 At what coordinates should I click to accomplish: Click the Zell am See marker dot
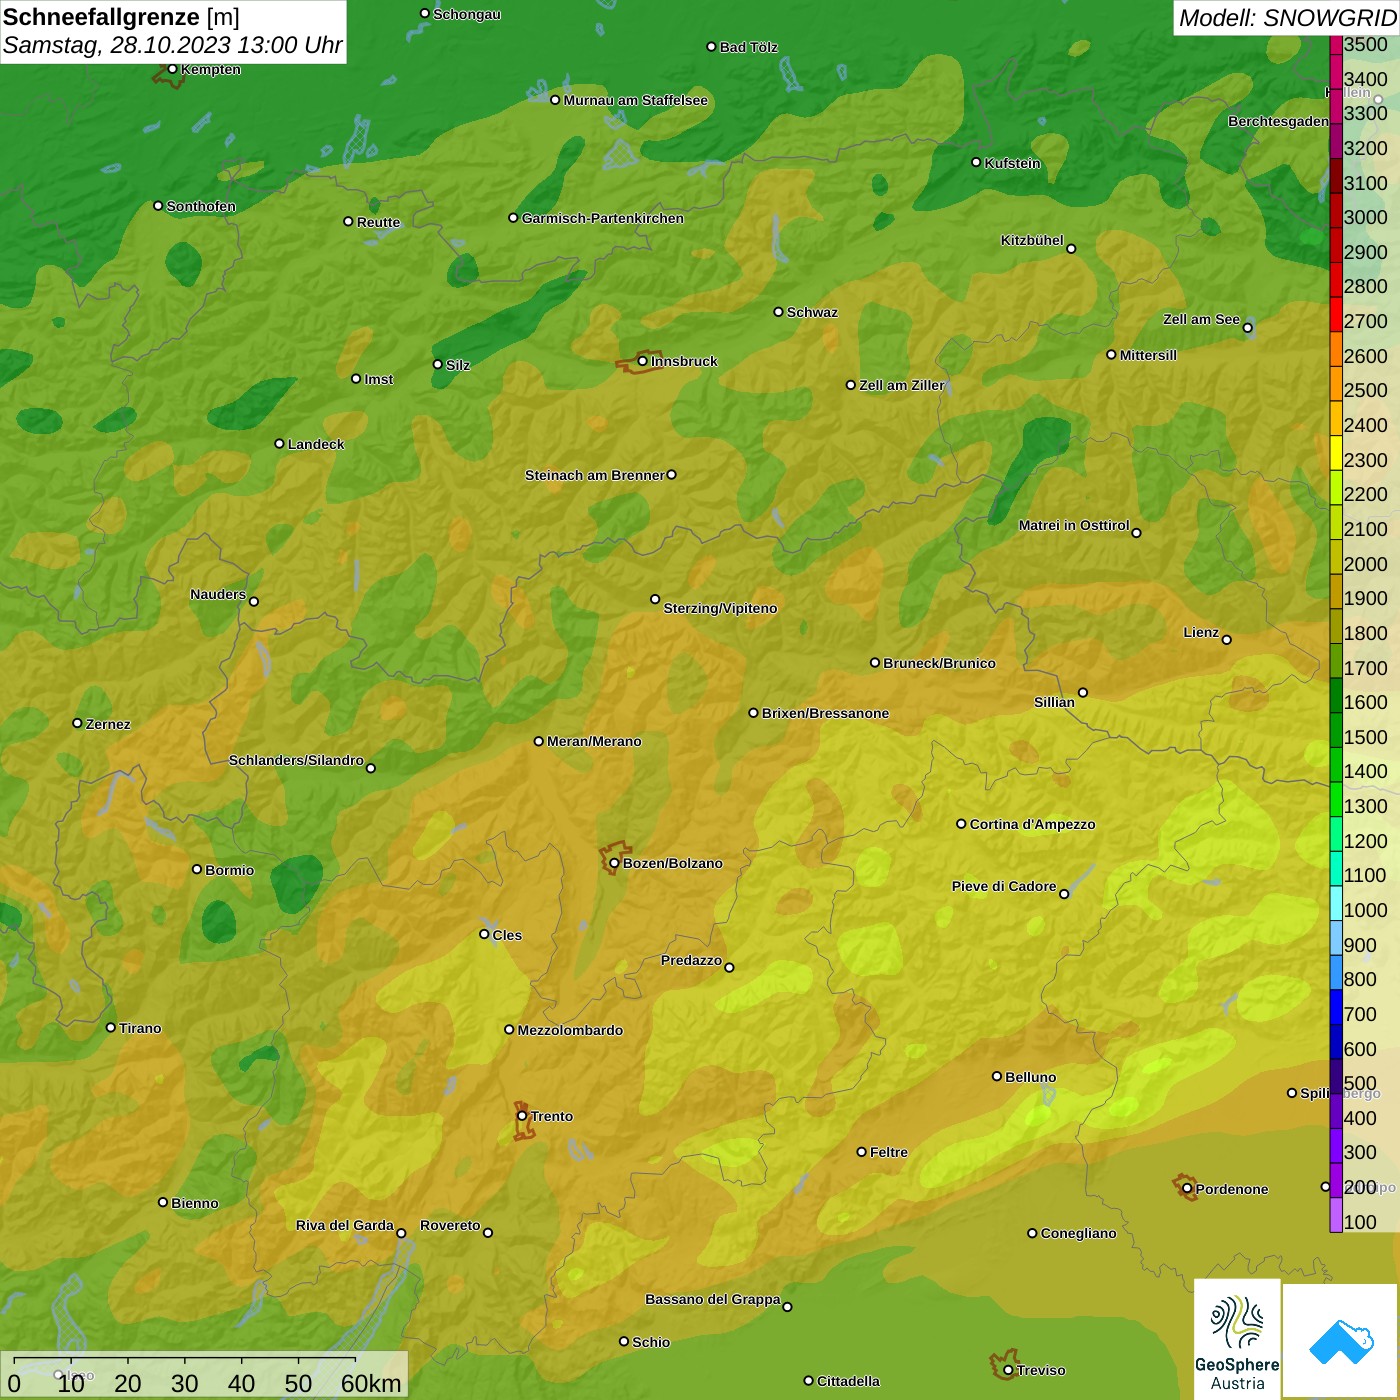(1247, 327)
